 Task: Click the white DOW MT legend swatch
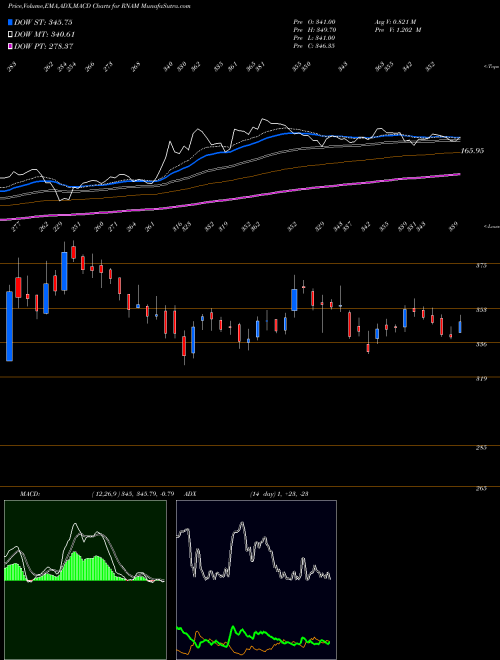[x=11, y=35]
